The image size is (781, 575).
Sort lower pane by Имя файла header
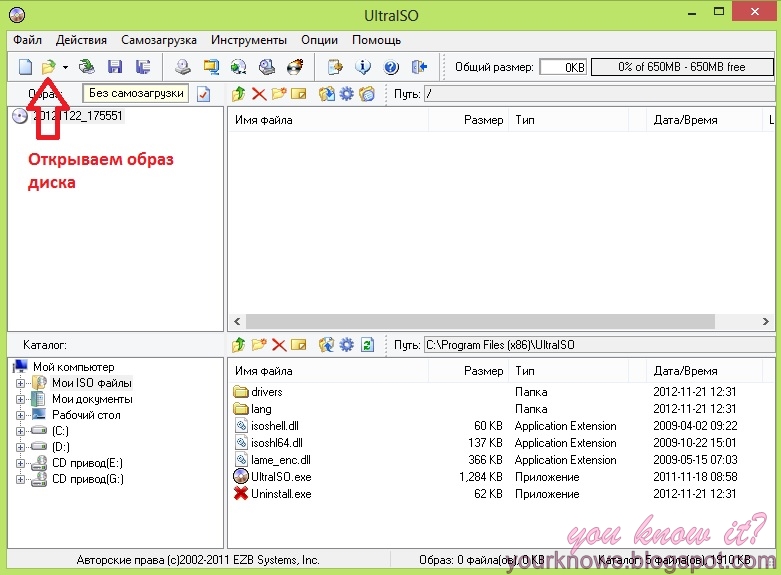[x=329, y=371]
